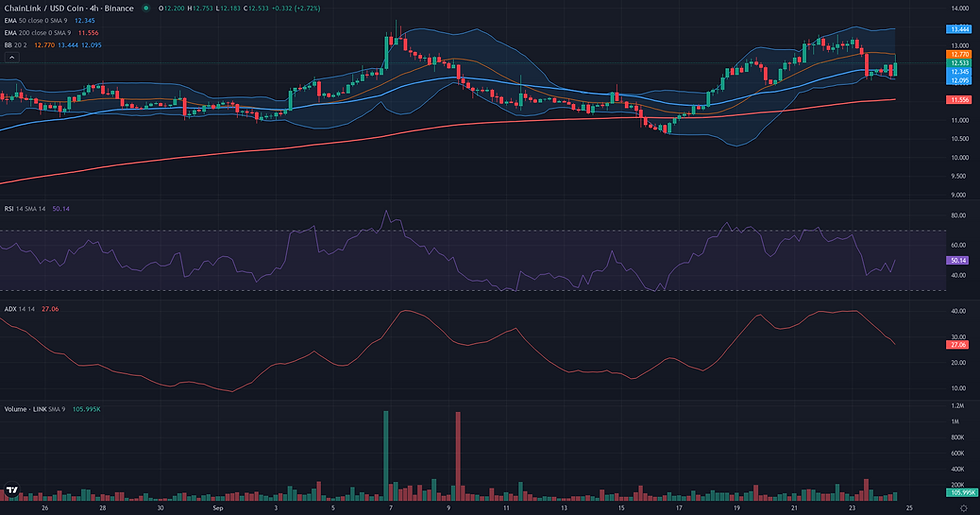980x515 pixels.
Task: Click the TradingView logo
Action: [11, 491]
